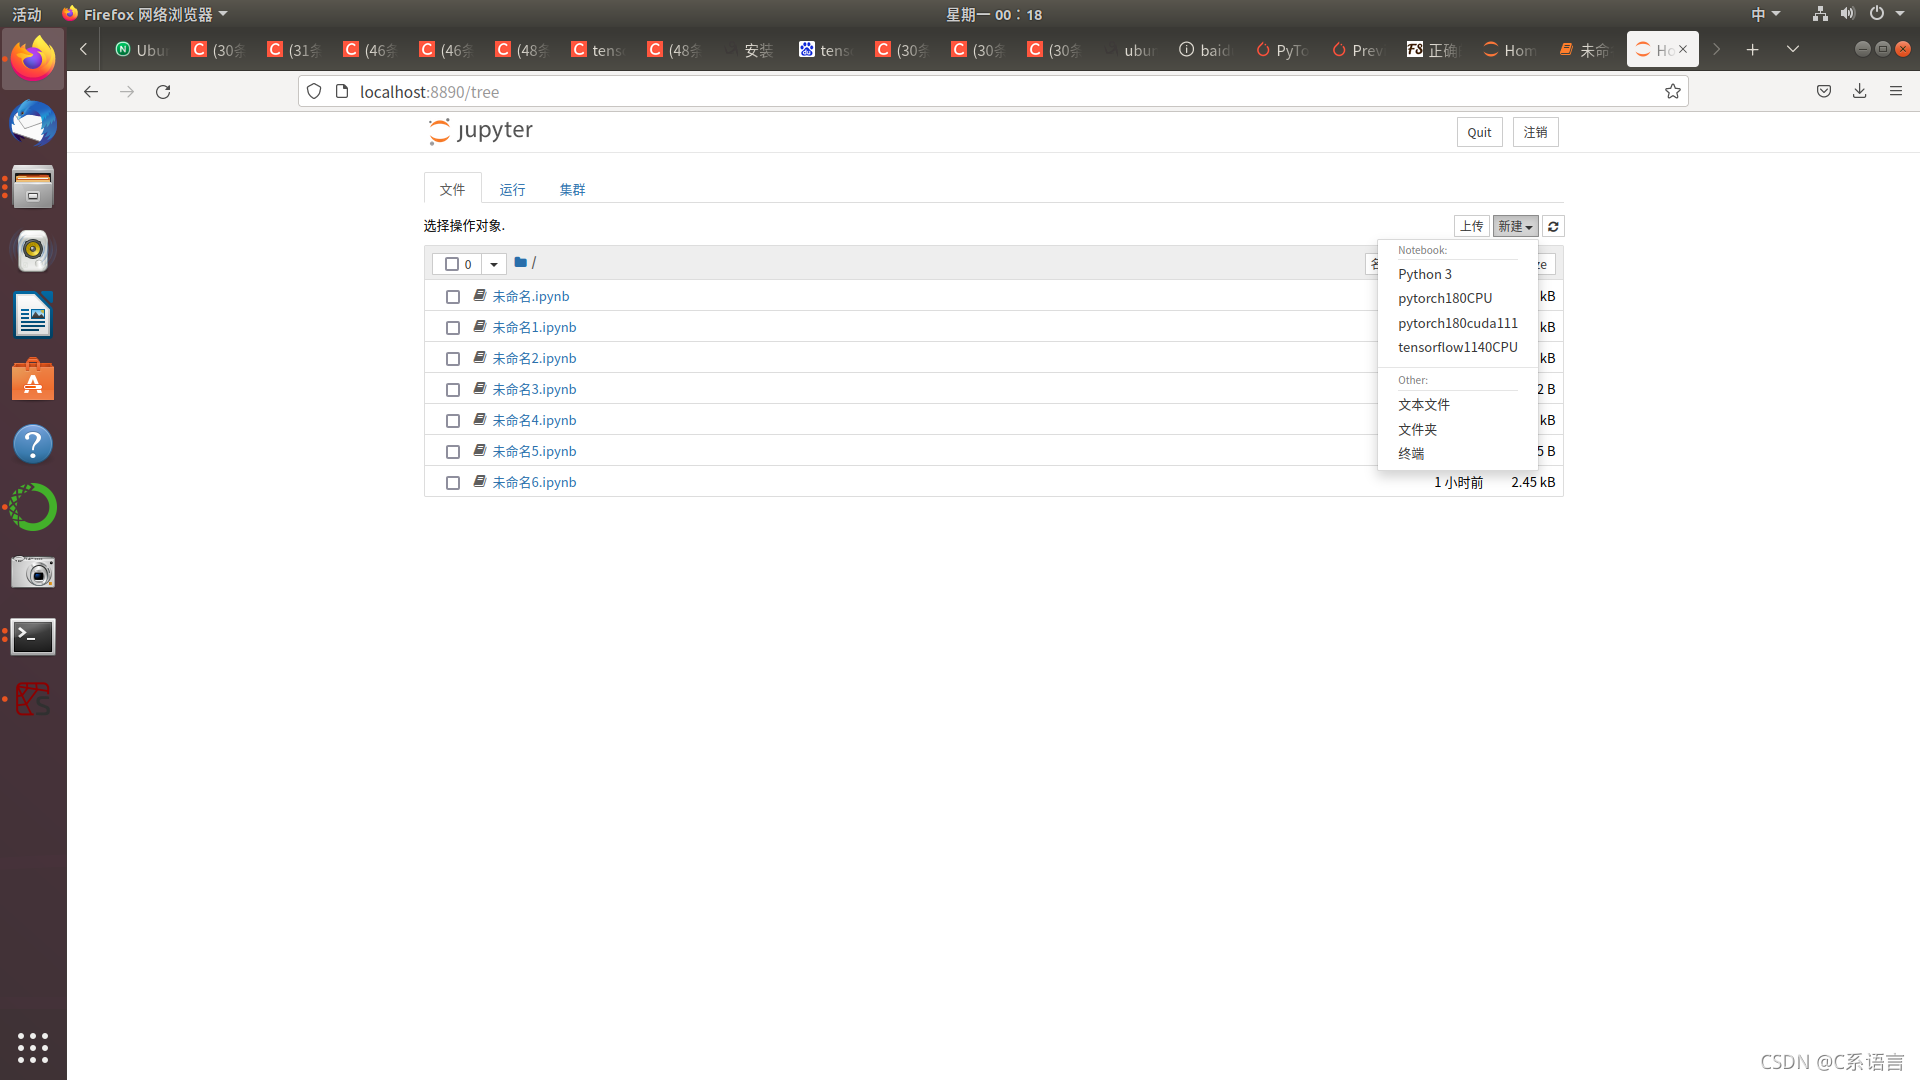The height and width of the screenshot is (1080, 1920).
Task: Switch to the 集群 tab
Action: coord(572,189)
